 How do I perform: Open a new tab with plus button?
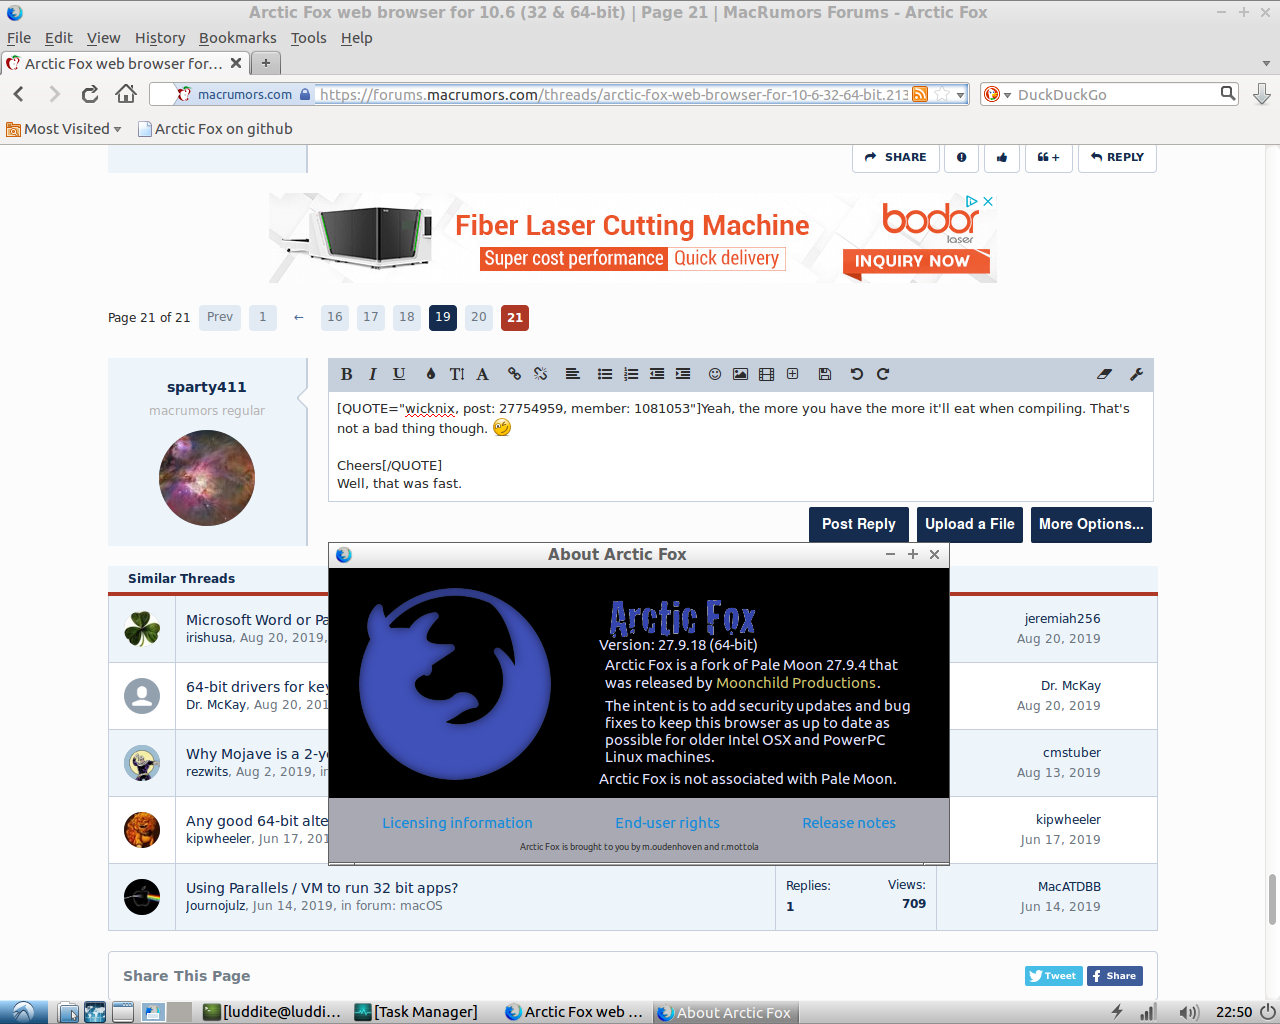coord(266,63)
